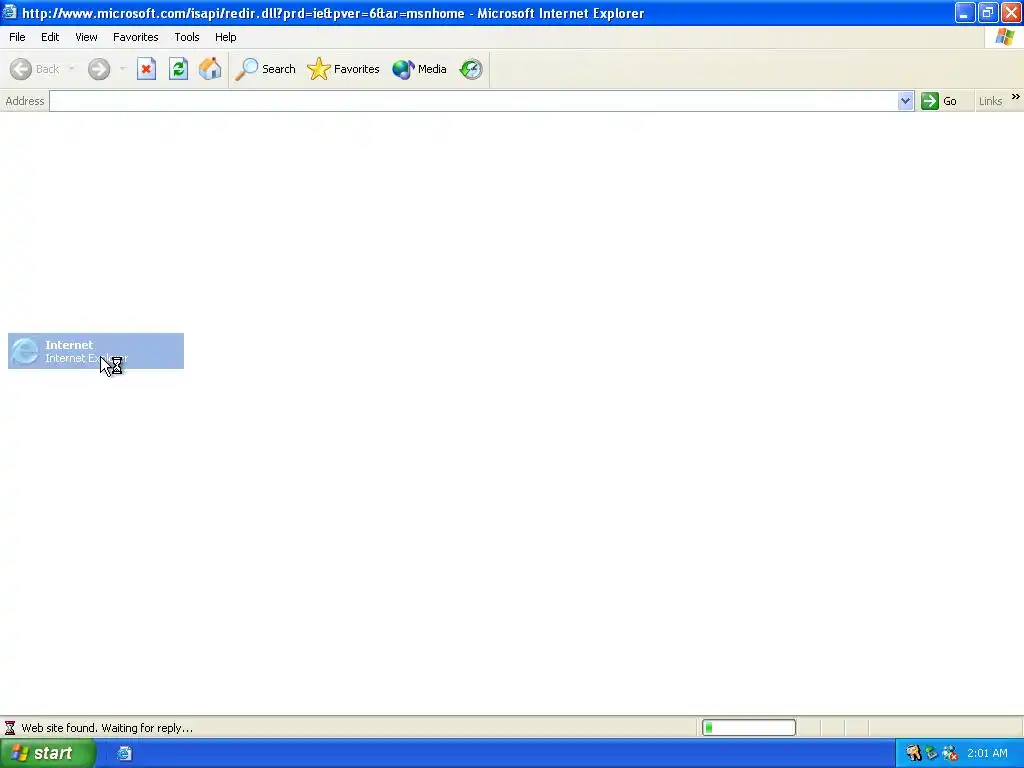Viewport: 1024px width, 768px height.
Task: Click inside the Address input field
Action: [473, 101]
